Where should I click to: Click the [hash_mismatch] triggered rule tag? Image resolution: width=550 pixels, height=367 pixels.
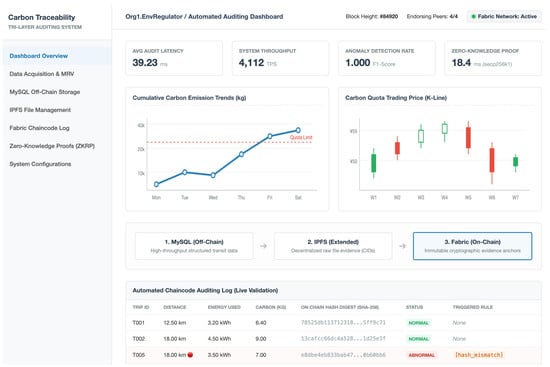point(479,355)
